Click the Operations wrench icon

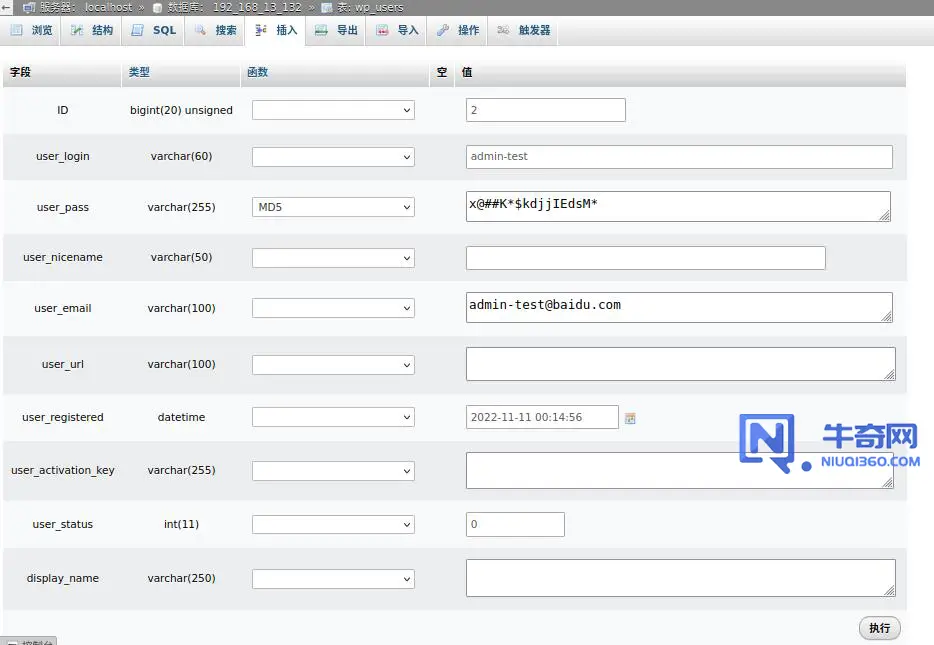point(443,30)
